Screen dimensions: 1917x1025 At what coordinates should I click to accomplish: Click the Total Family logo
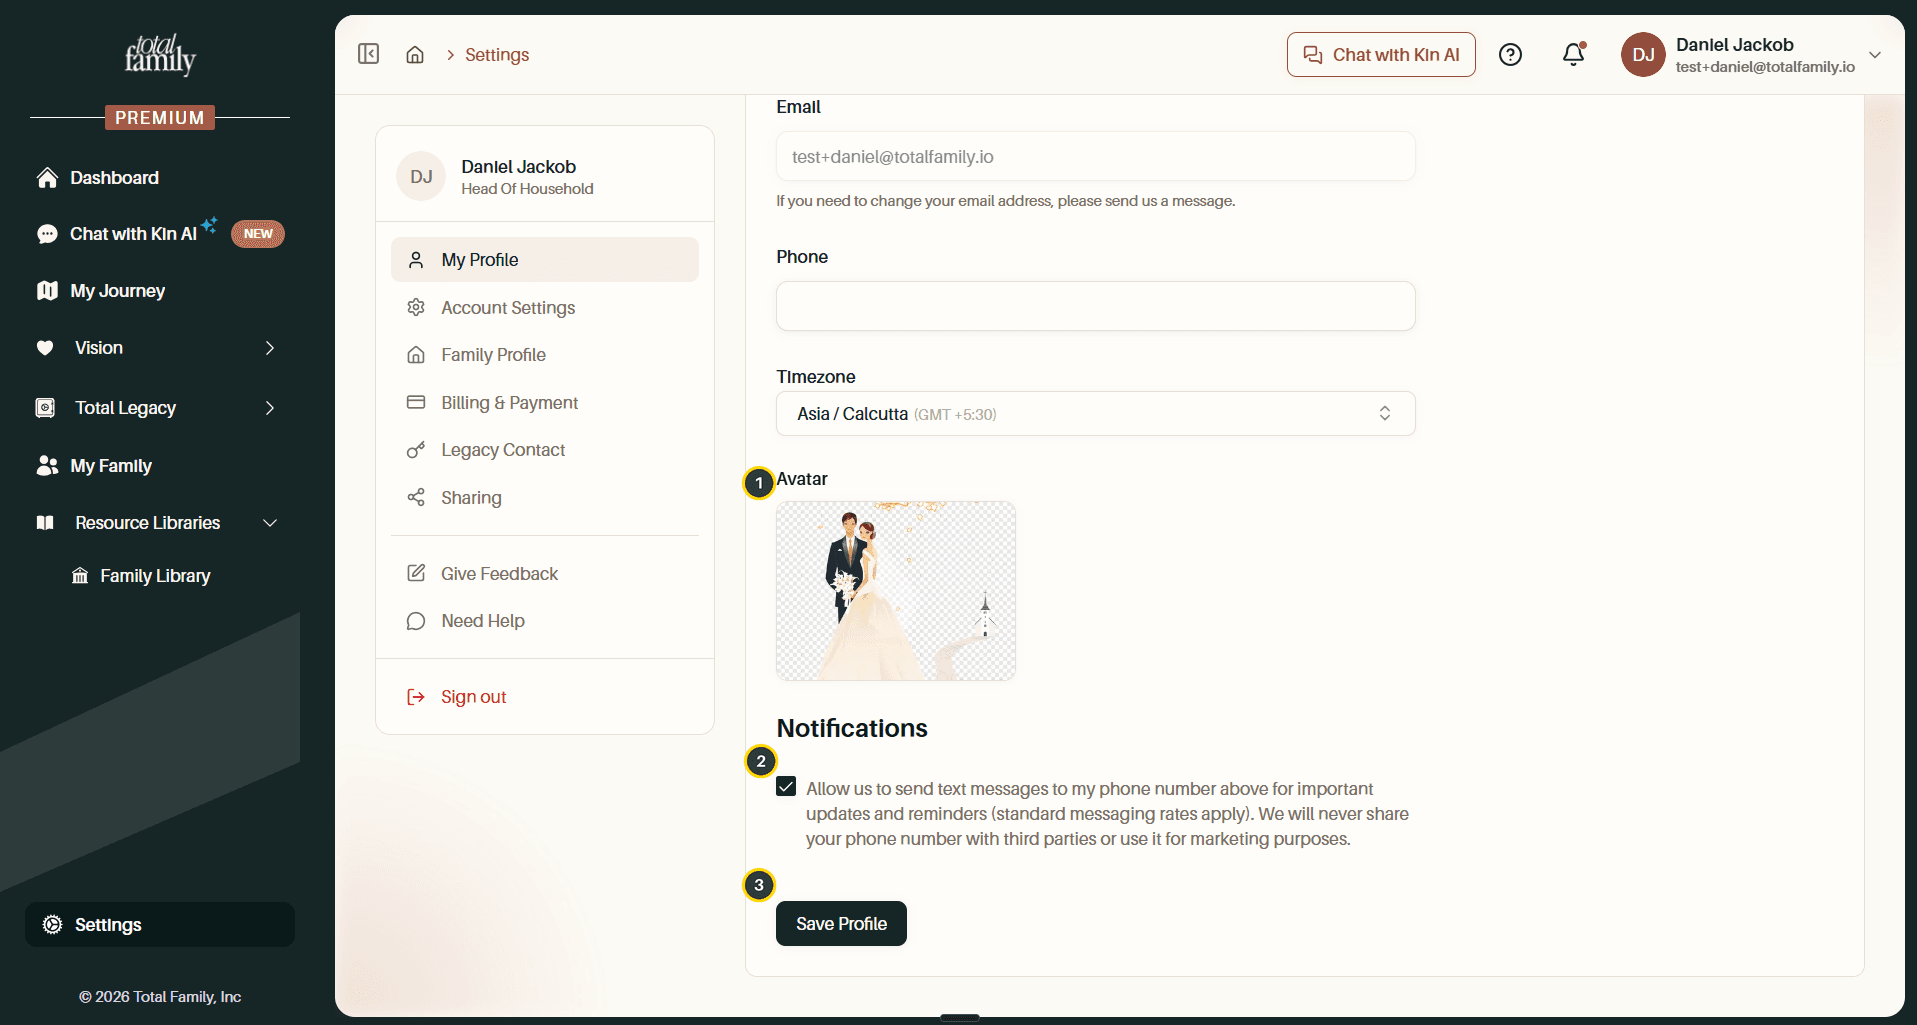point(160,56)
